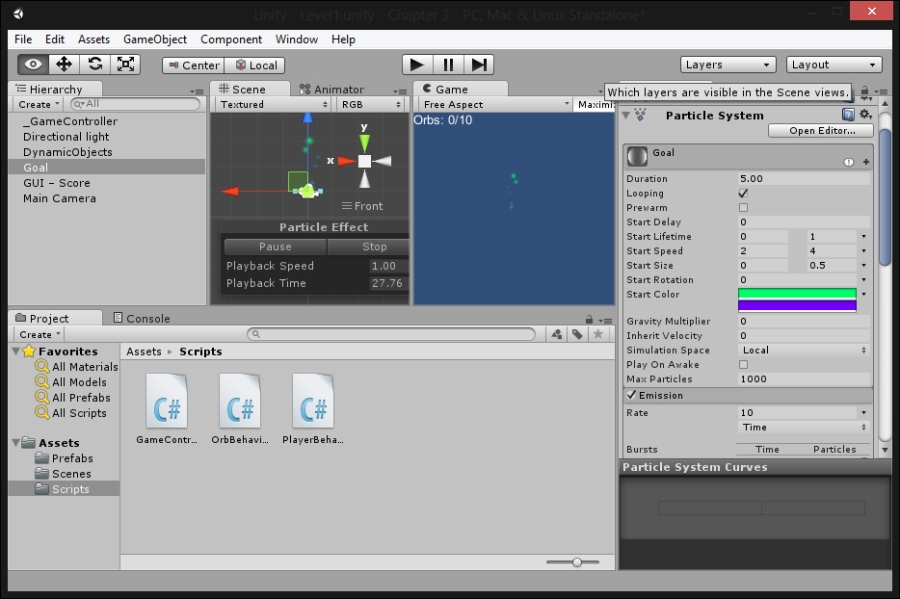The image size is (900, 599).
Task: Open the Simulation Space Local dropdown
Action: pos(804,350)
